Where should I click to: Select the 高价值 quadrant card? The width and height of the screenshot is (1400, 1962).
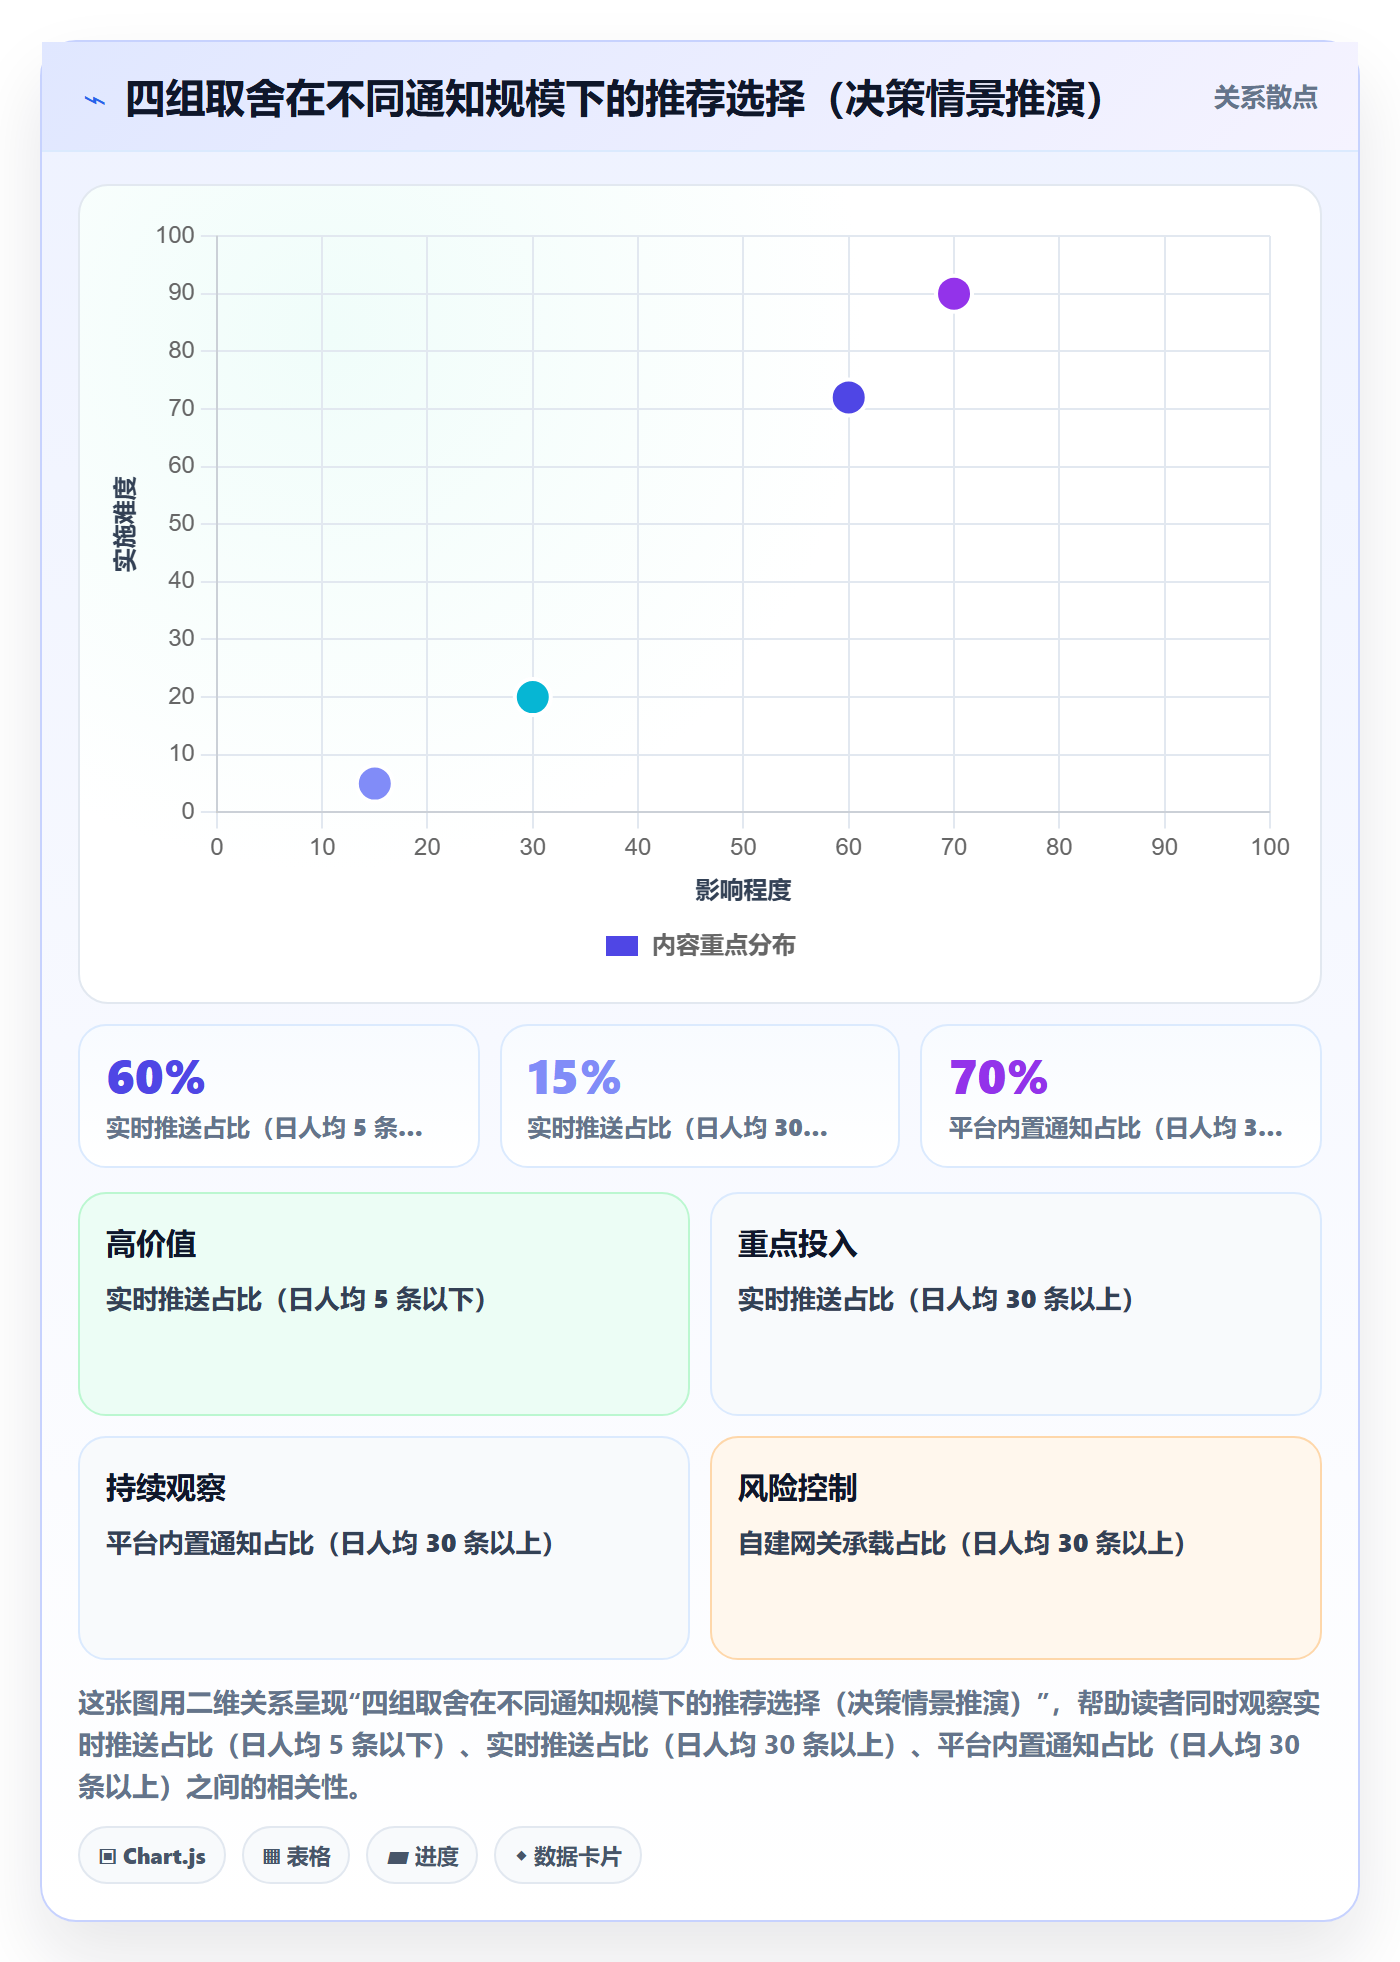coord(384,1304)
